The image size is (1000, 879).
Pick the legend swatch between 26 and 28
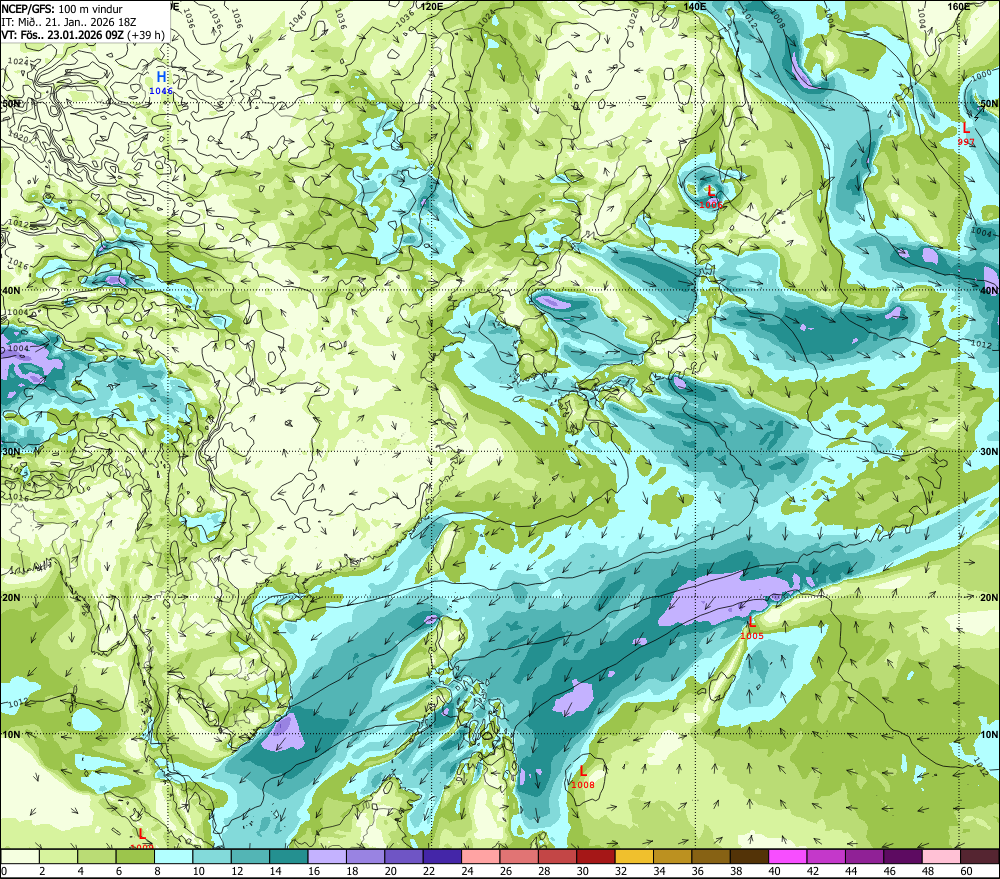pyautogui.click(x=519, y=856)
